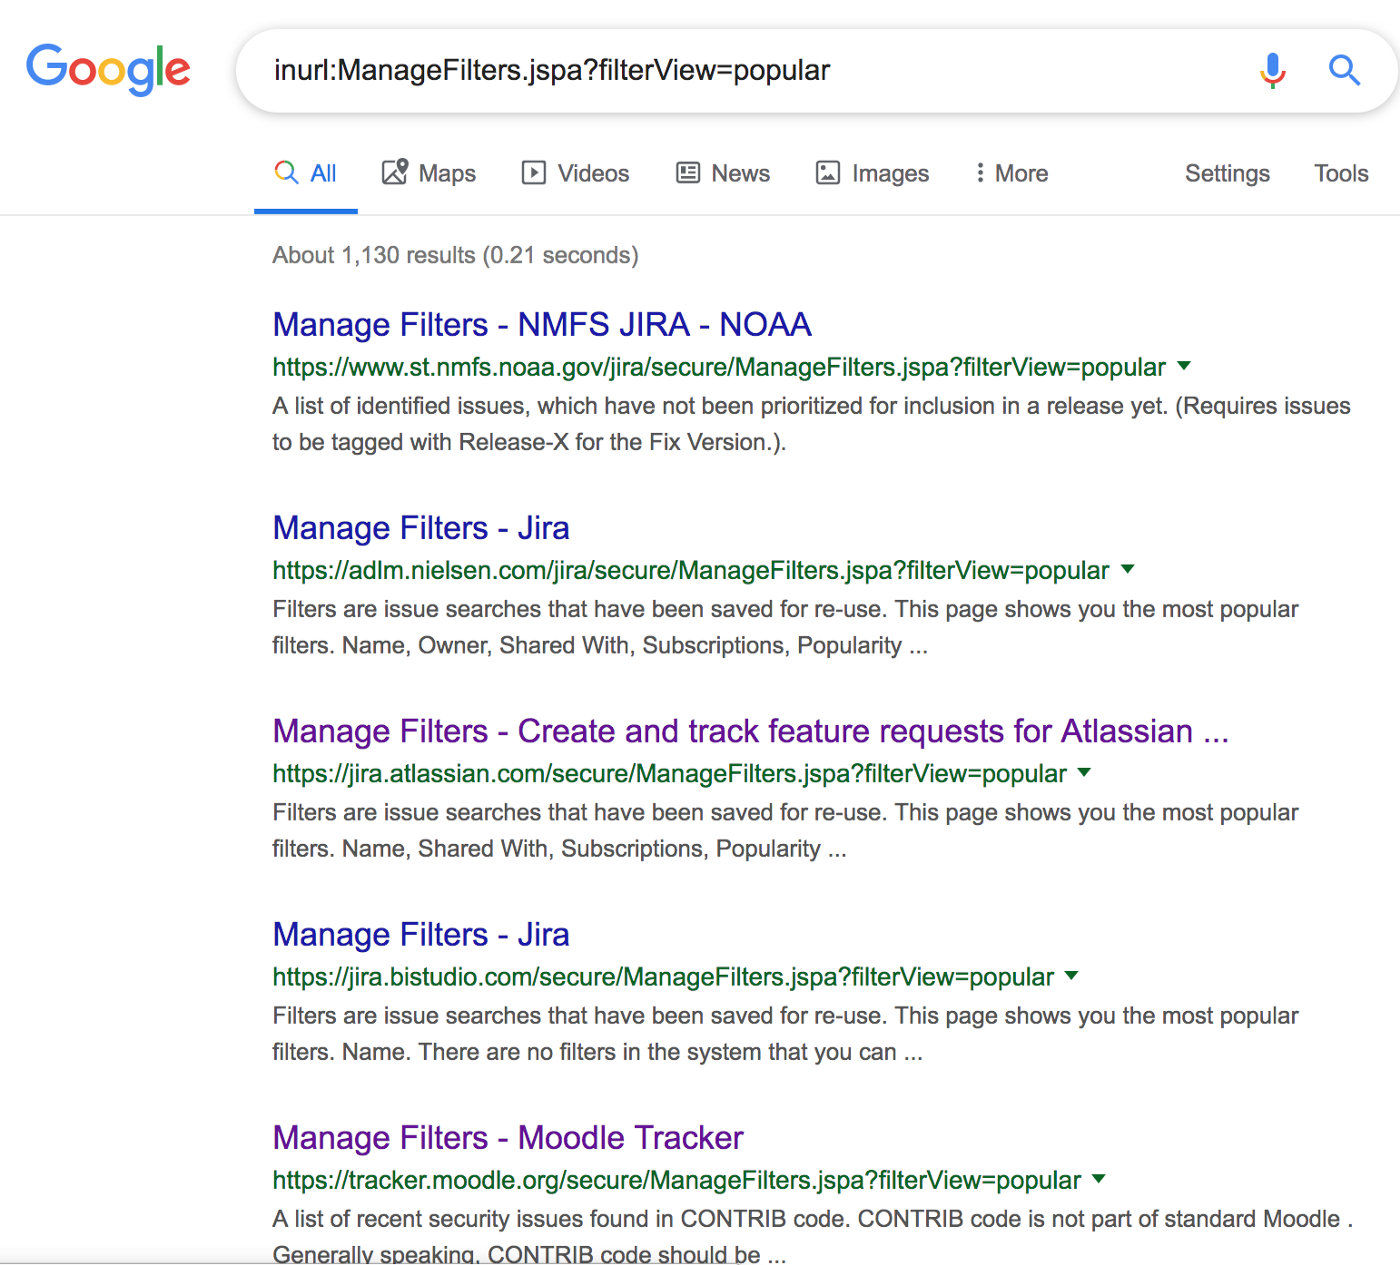Select the All results tab
Viewport: 1400px width, 1265px height.
(306, 173)
